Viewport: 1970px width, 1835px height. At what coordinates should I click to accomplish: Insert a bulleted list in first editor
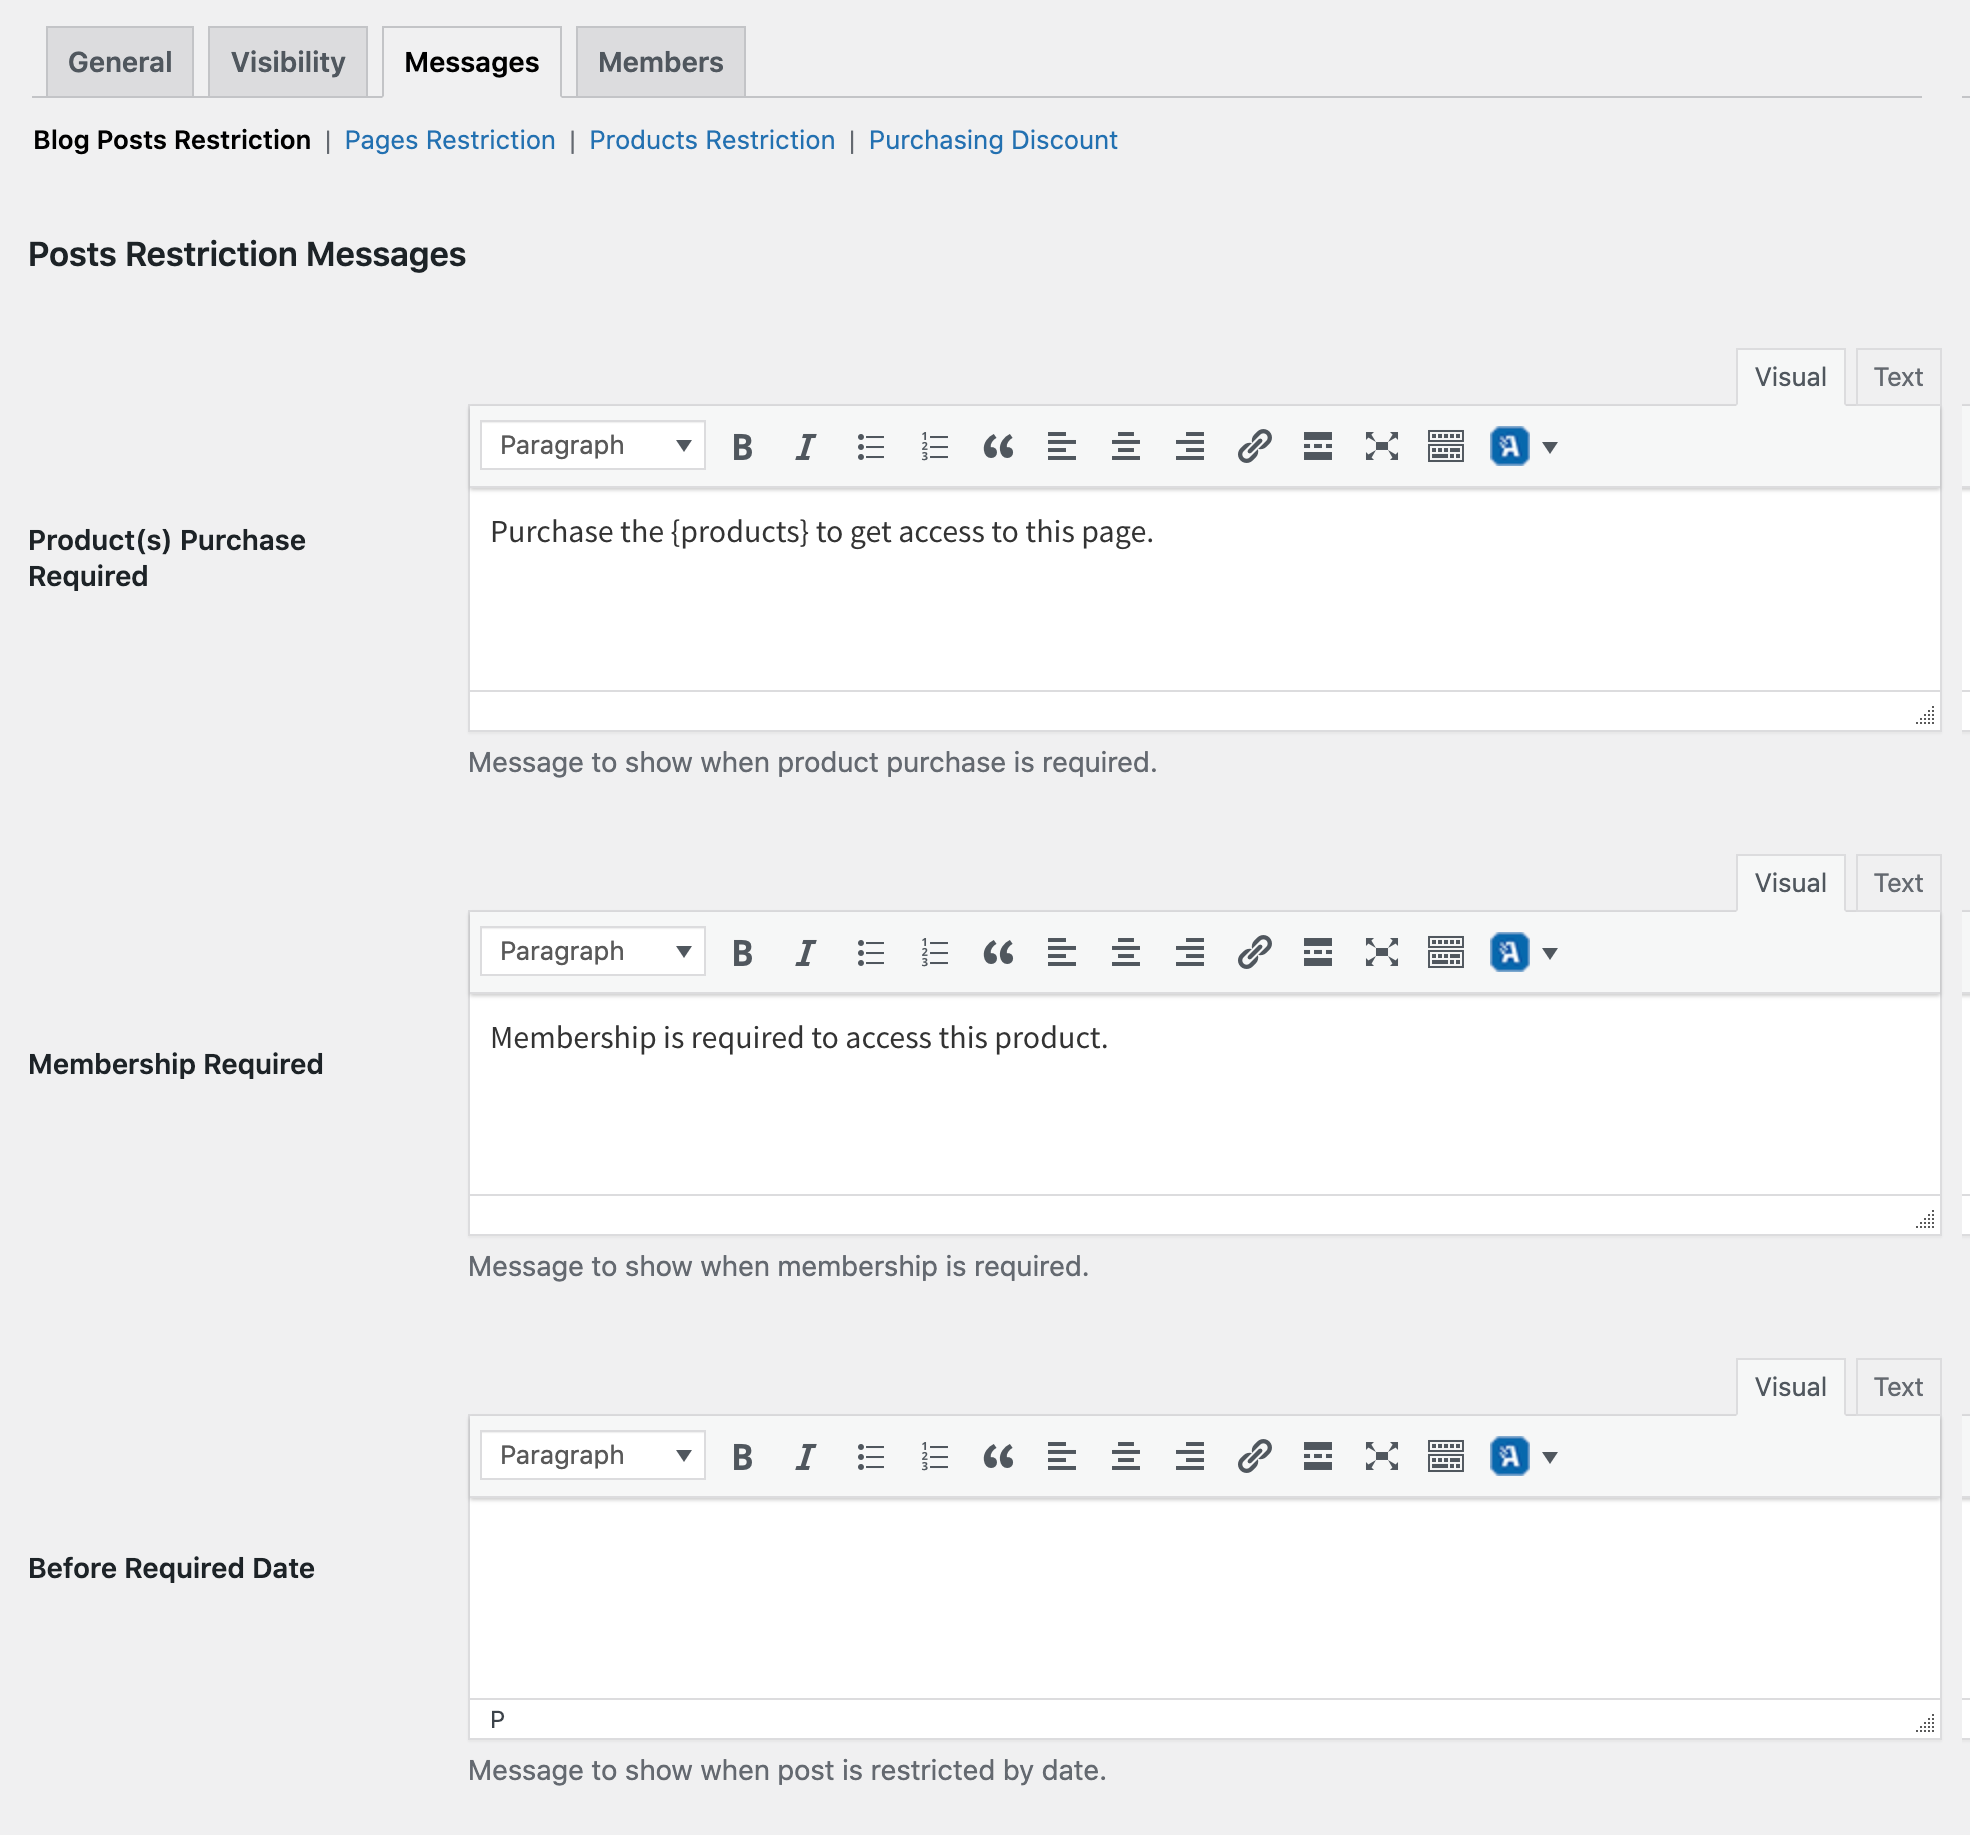point(870,446)
